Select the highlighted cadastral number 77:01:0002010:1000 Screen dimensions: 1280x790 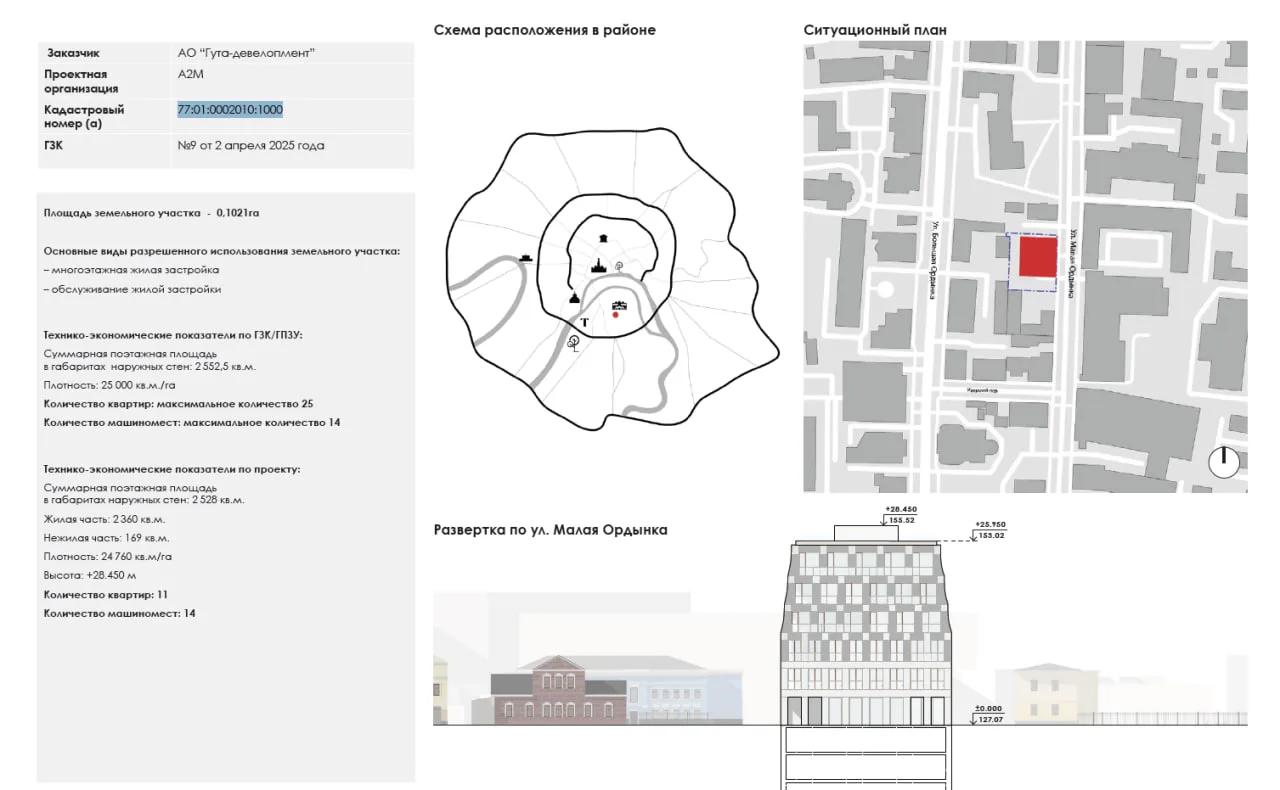pos(230,110)
